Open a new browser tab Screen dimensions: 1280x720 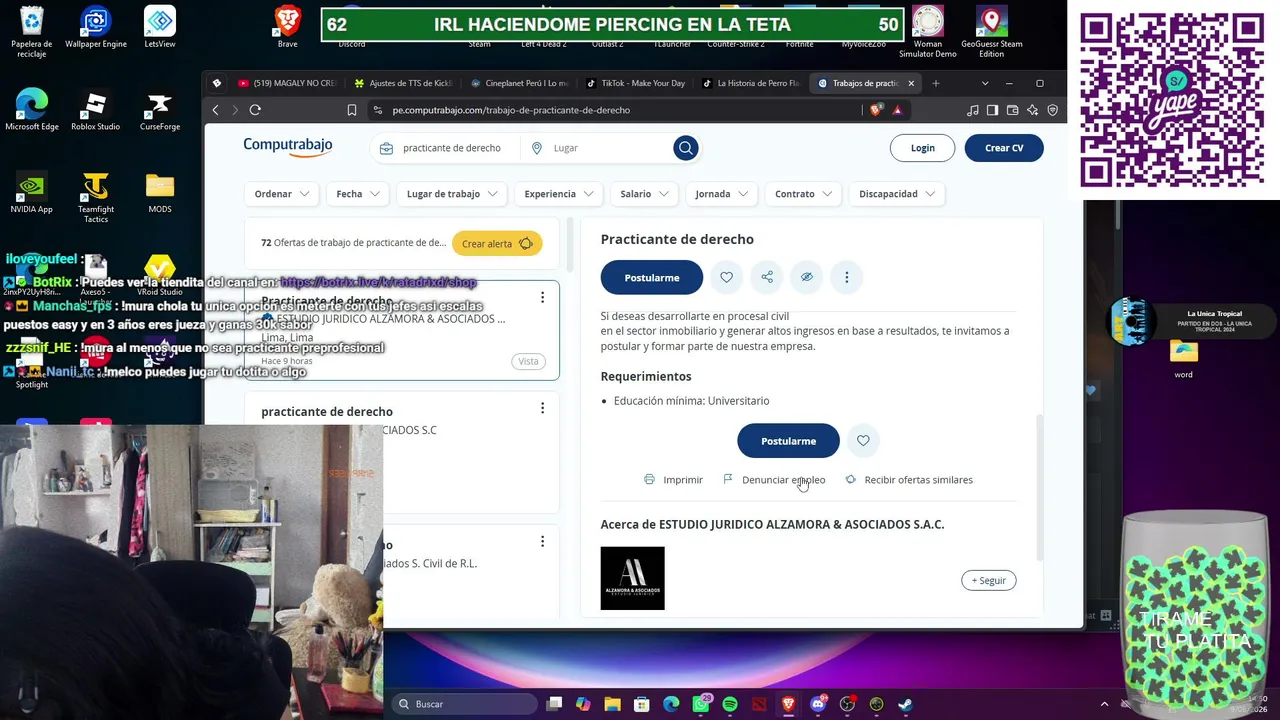point(936,83)
